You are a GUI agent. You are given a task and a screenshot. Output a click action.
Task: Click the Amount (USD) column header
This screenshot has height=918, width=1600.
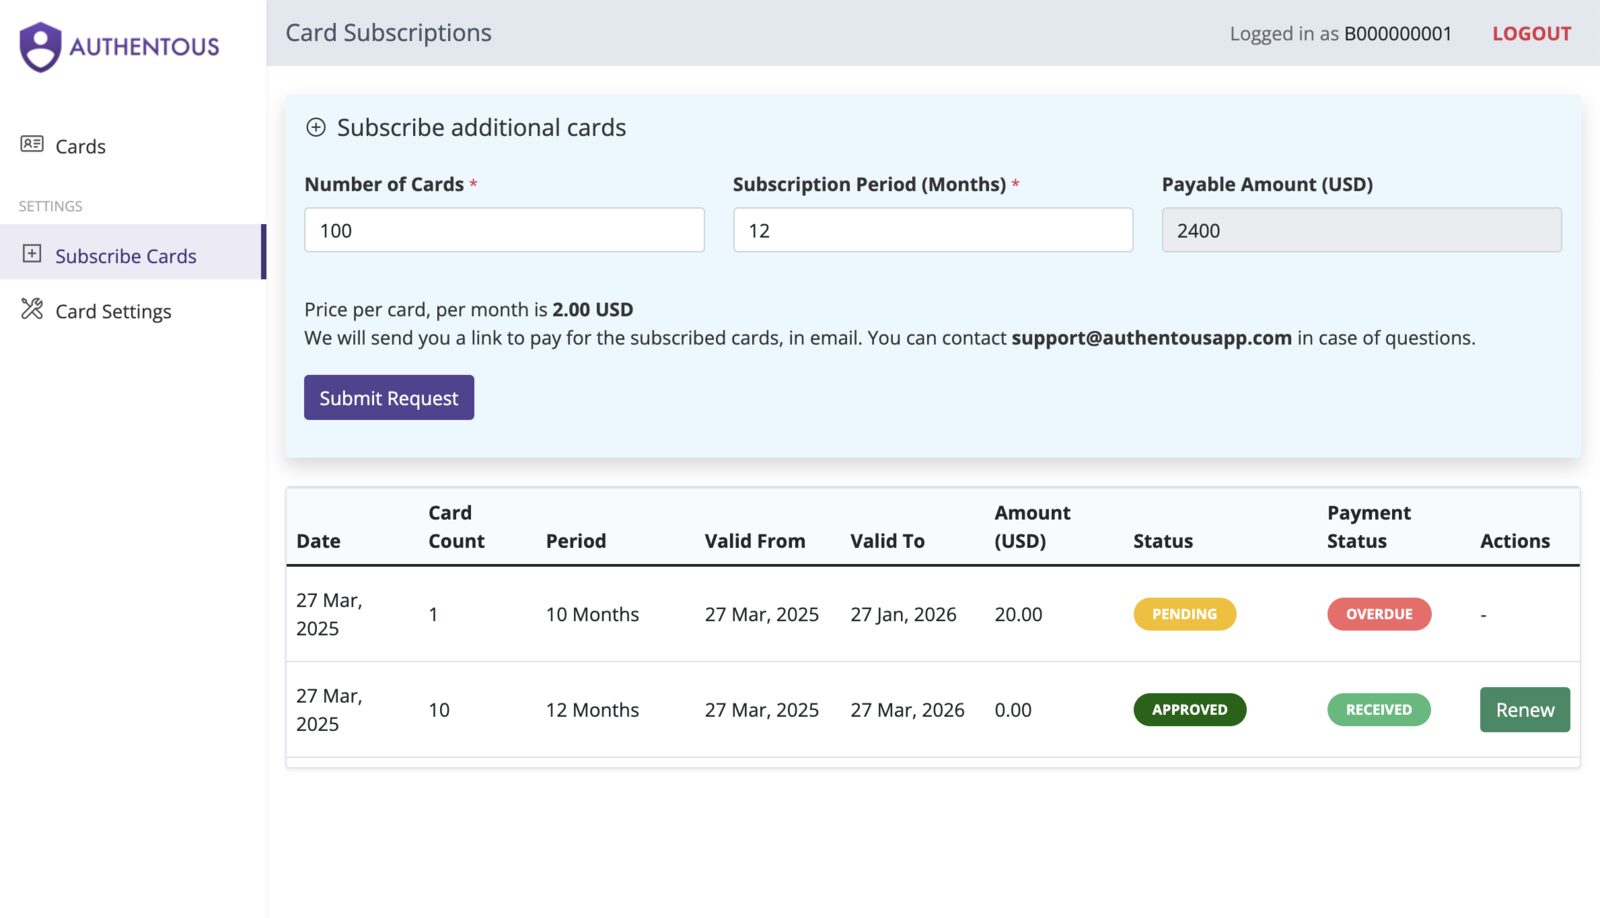(1032, 527)
